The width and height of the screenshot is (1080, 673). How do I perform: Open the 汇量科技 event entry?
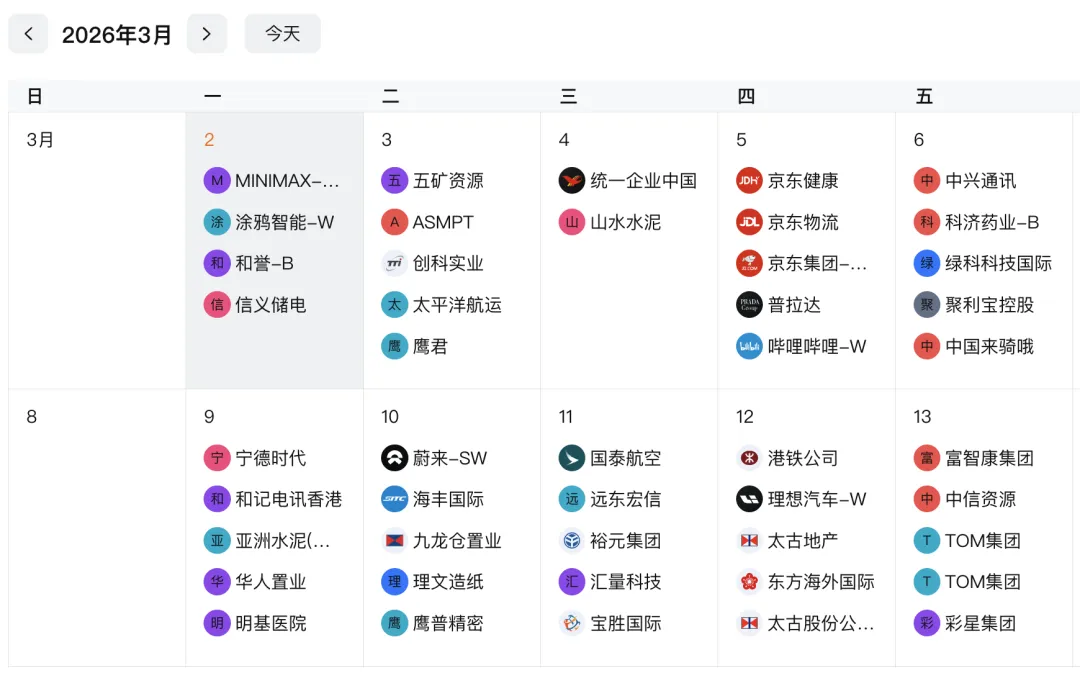[x=610, y=582]
